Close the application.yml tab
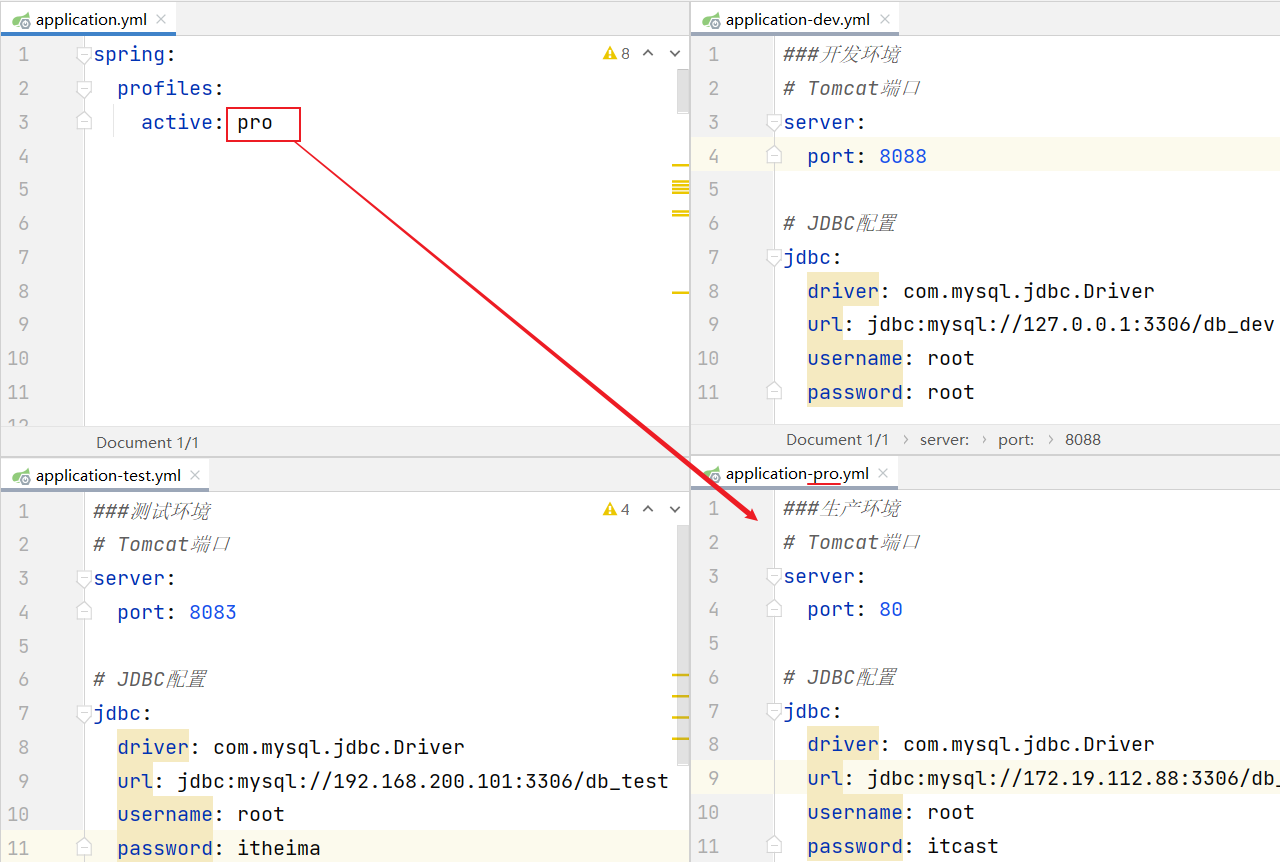 [x=161, y=20]
